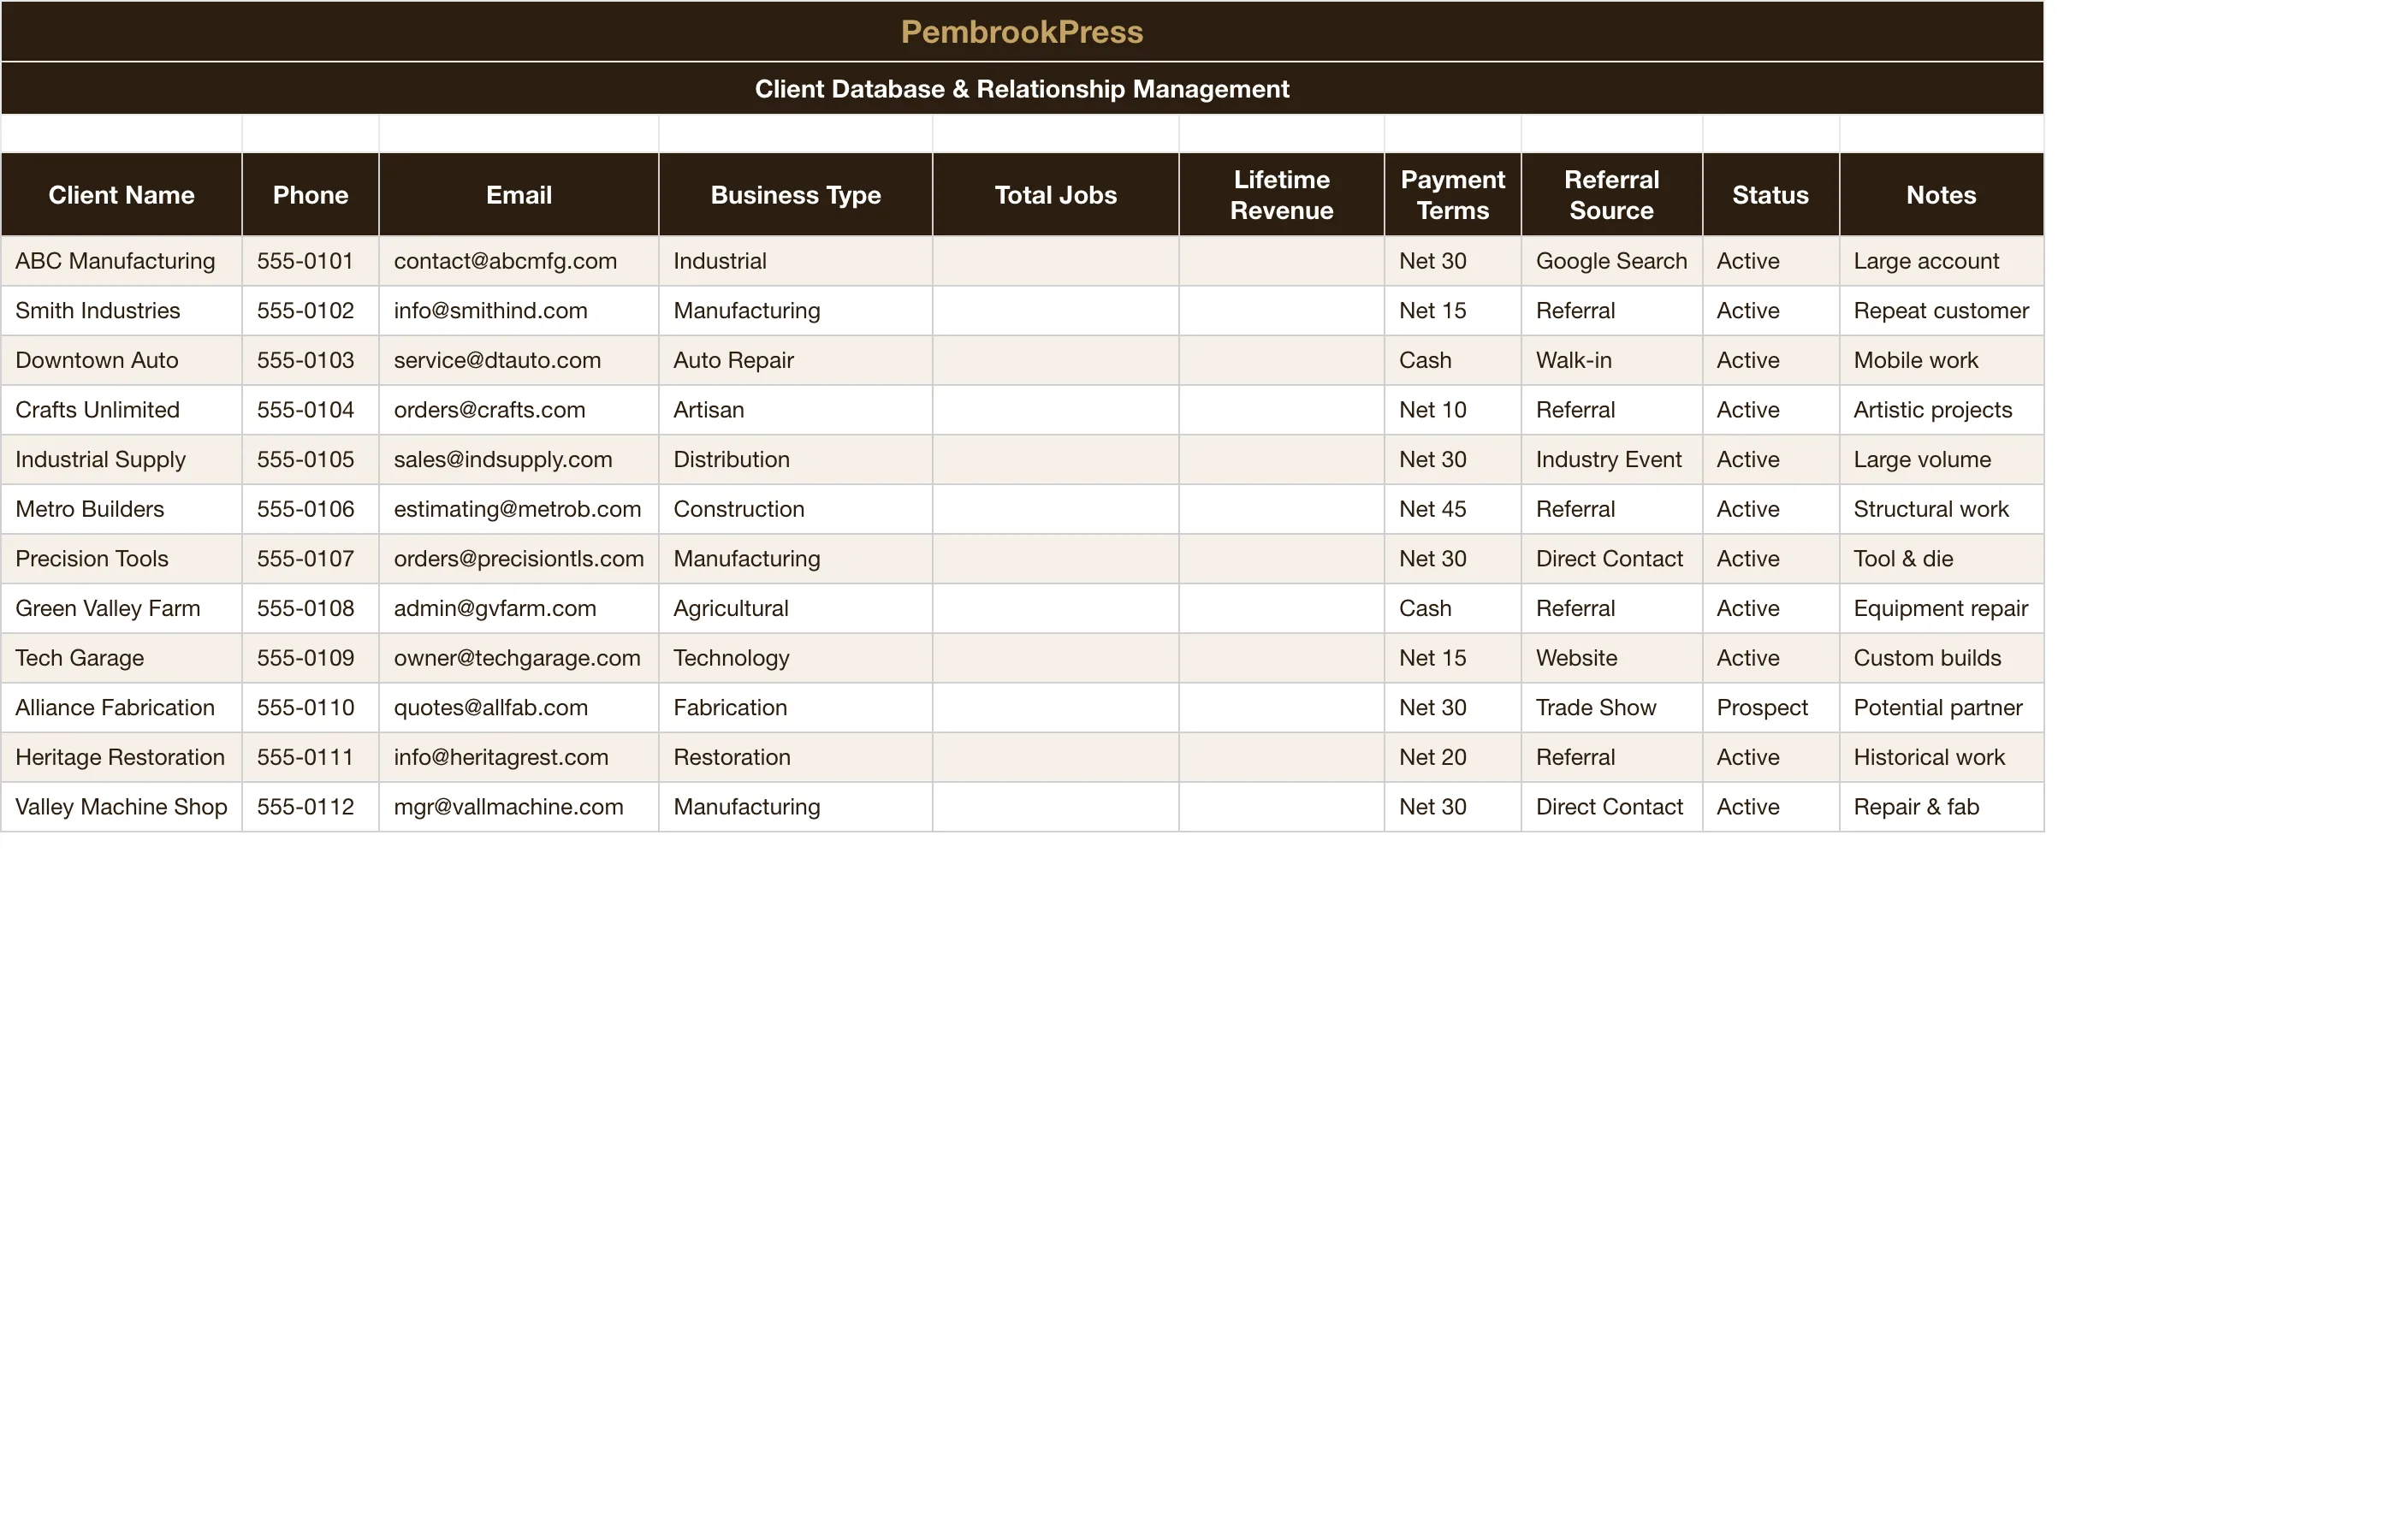The width and height of the screenshot is (2396, 1540).
Task: Click the Google Search referral cell
Action: coord(1611,261)
